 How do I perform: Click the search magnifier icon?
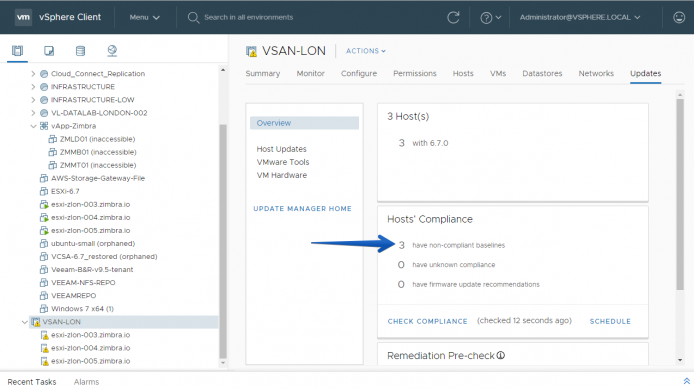pyautogui.click(x=193, y=18)
